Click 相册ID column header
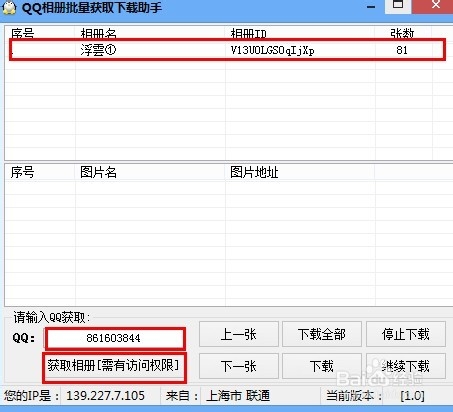This screenshot has height=412, width=453. point(248,33)
